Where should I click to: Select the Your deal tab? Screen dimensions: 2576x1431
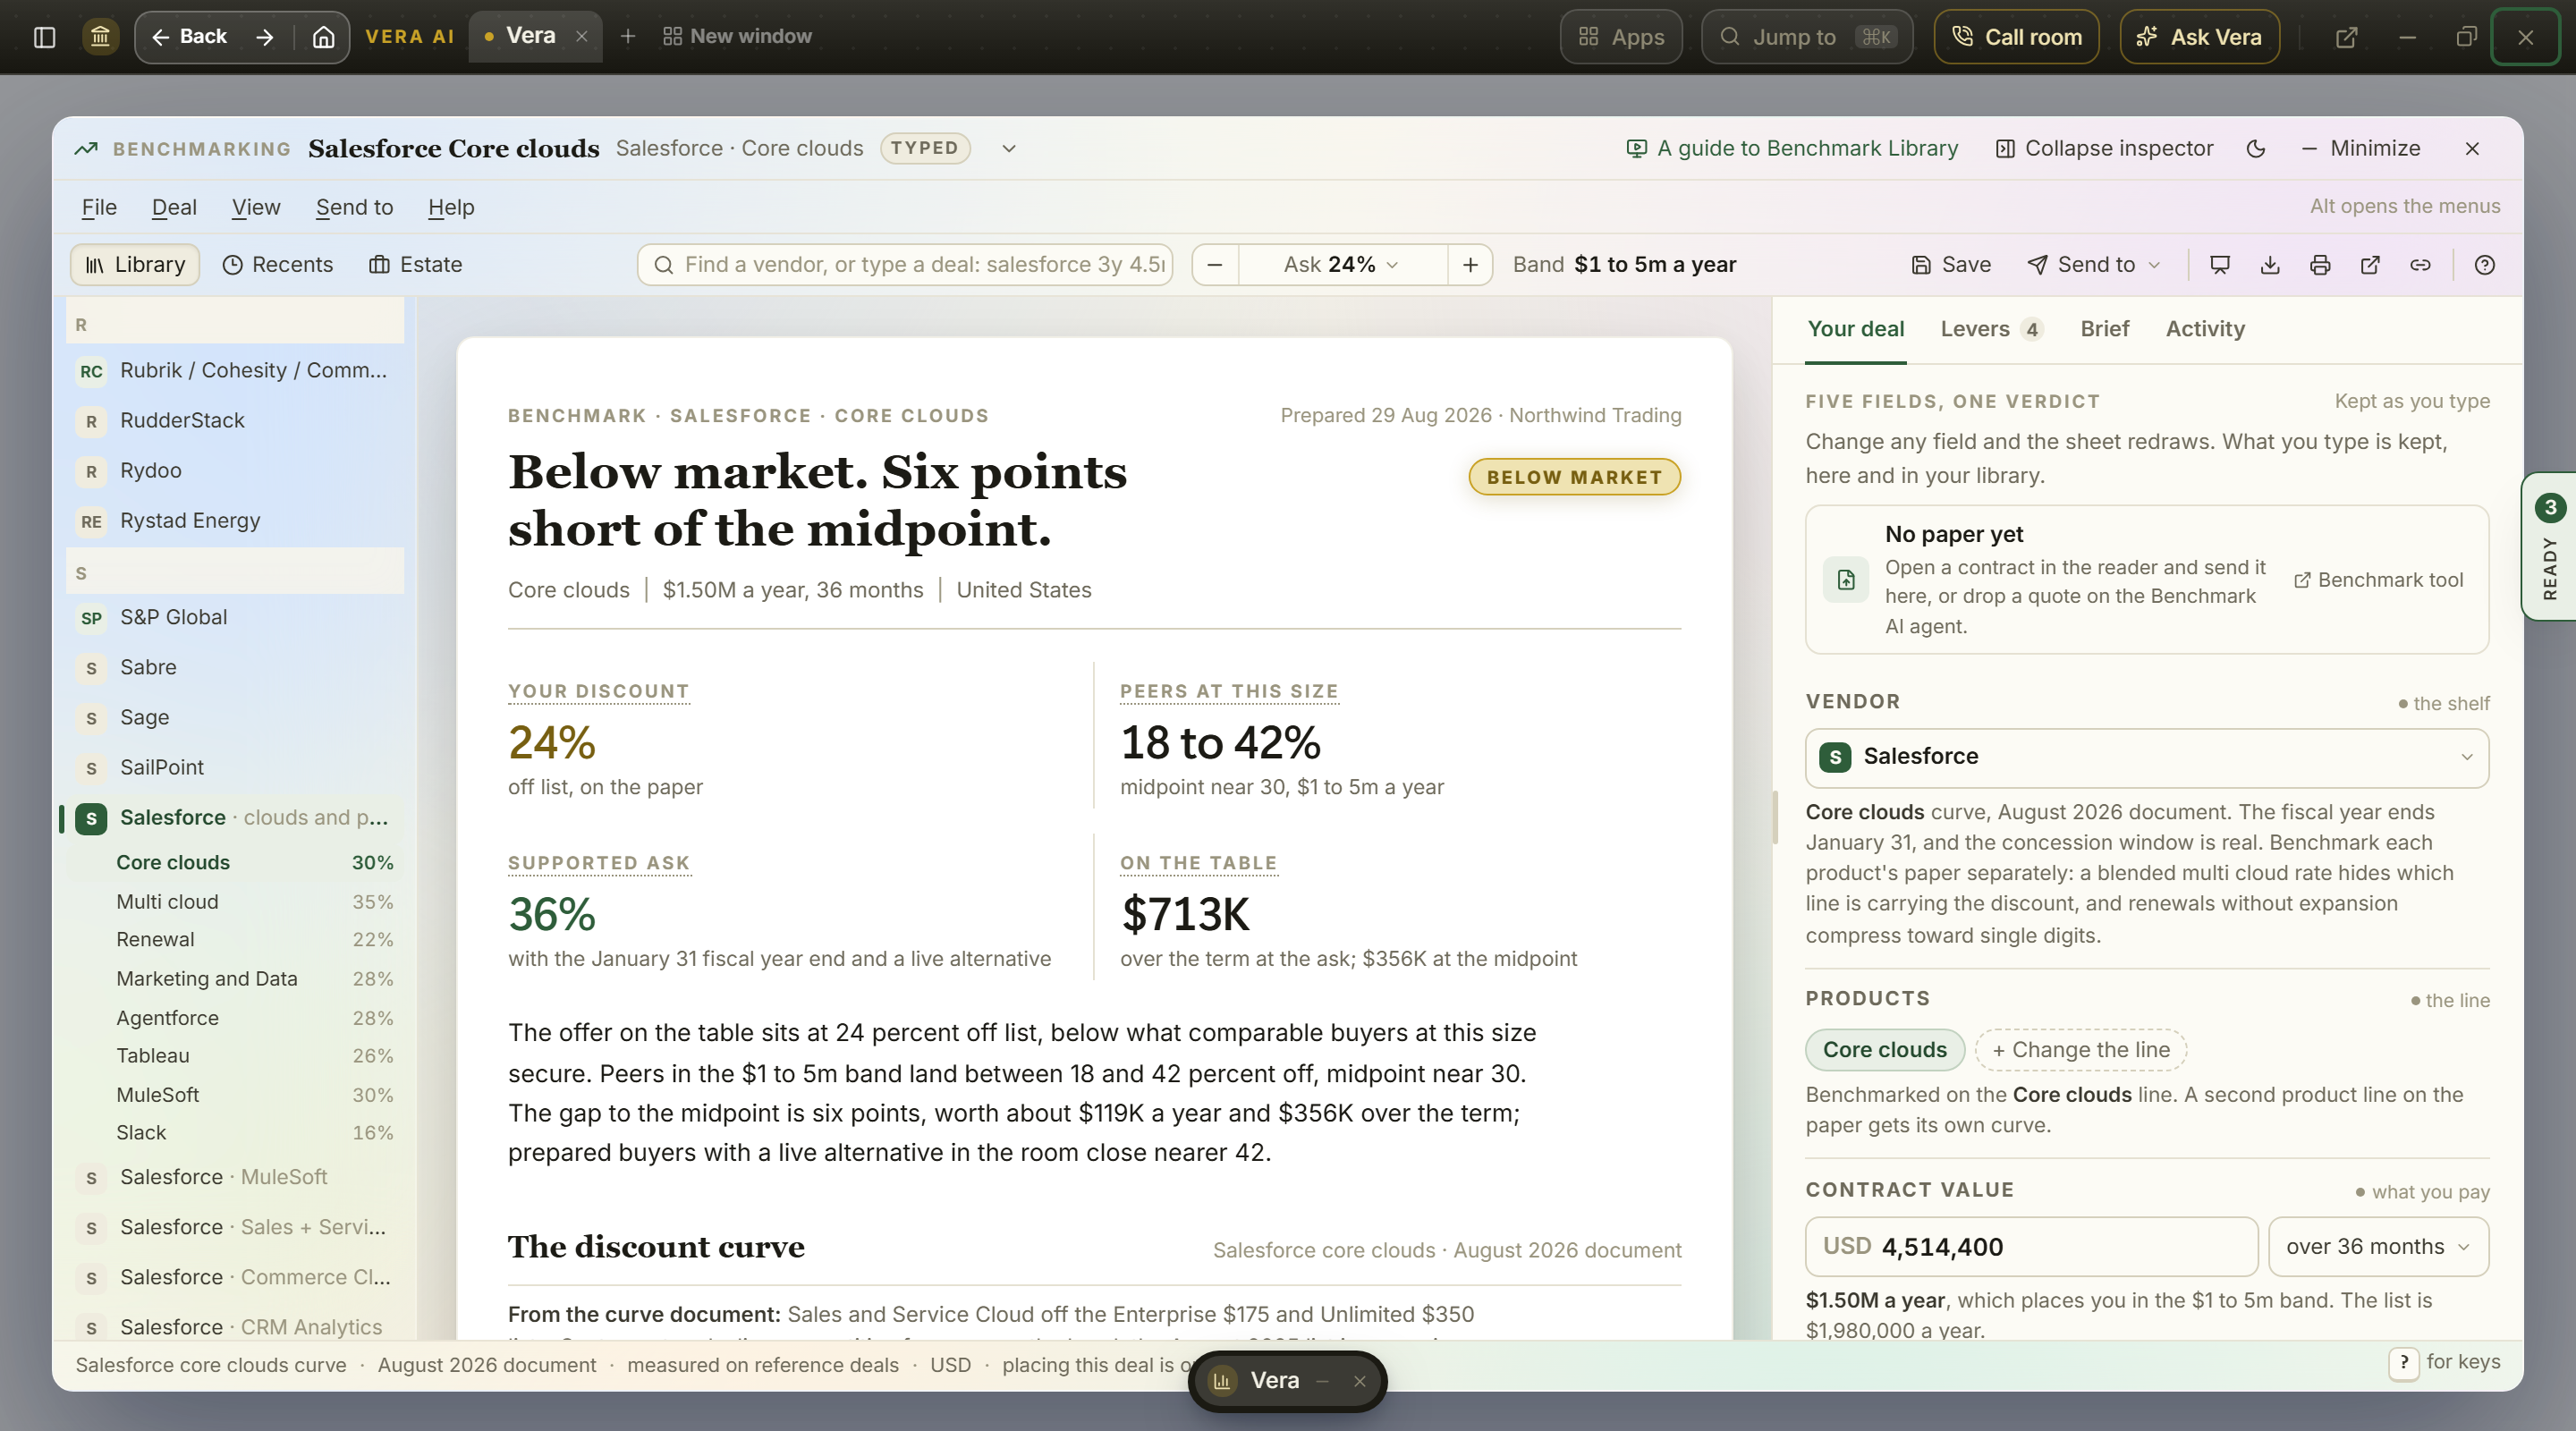[1856, 329]
